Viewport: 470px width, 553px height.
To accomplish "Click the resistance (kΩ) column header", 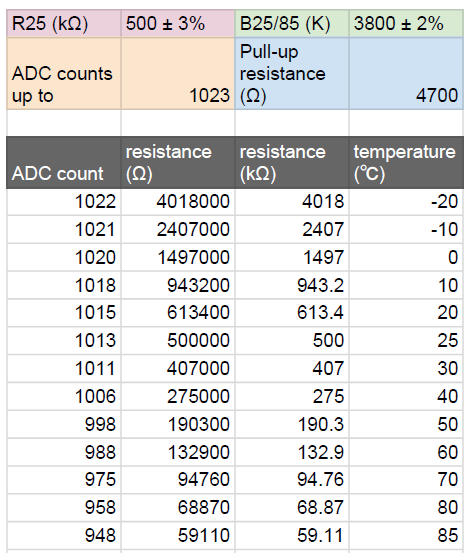I will tap(292, 162).
